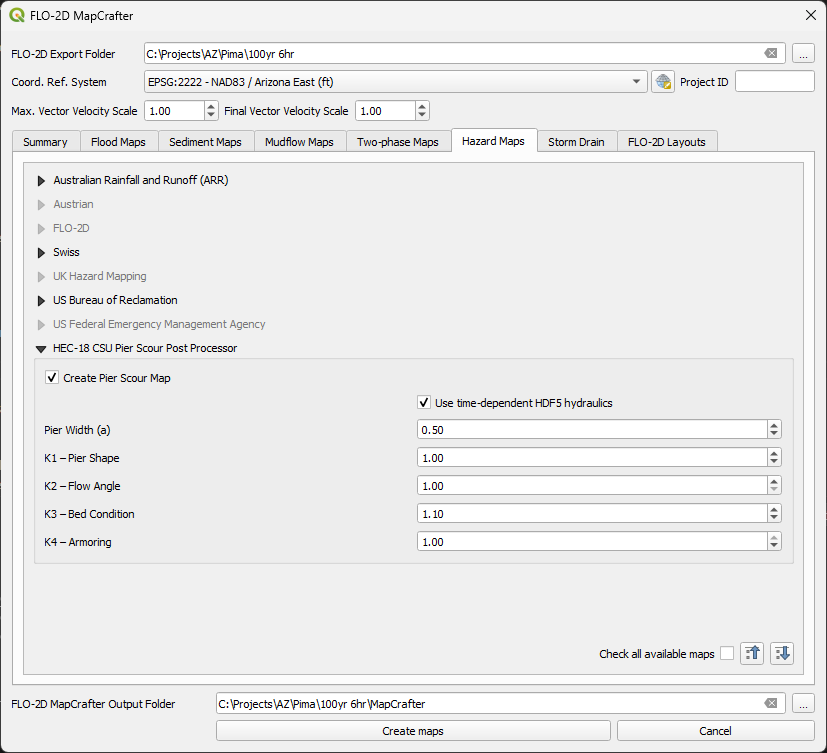Viewport: 827px width, 753px height.
Task: Open the Coord. Ref. System dropdown
Action: pos(637,82)
